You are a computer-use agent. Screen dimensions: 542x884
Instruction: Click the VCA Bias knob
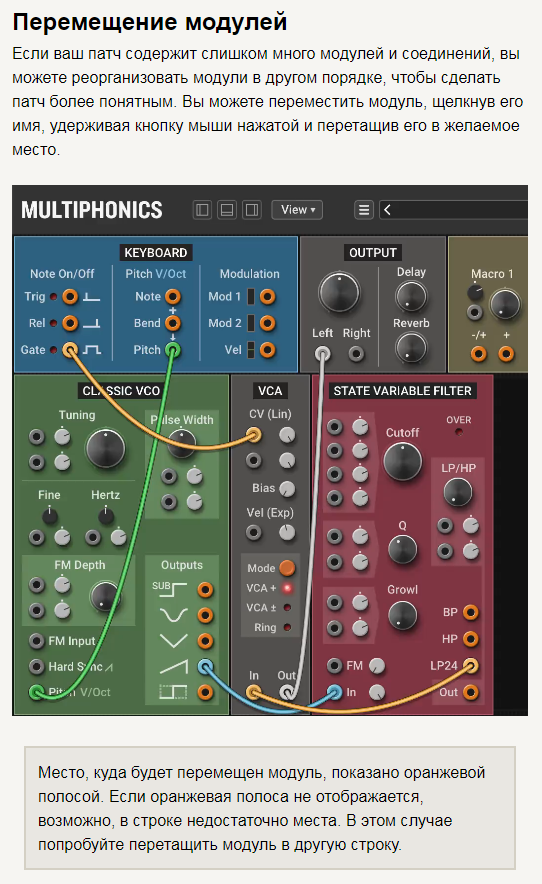coord(287,488)
